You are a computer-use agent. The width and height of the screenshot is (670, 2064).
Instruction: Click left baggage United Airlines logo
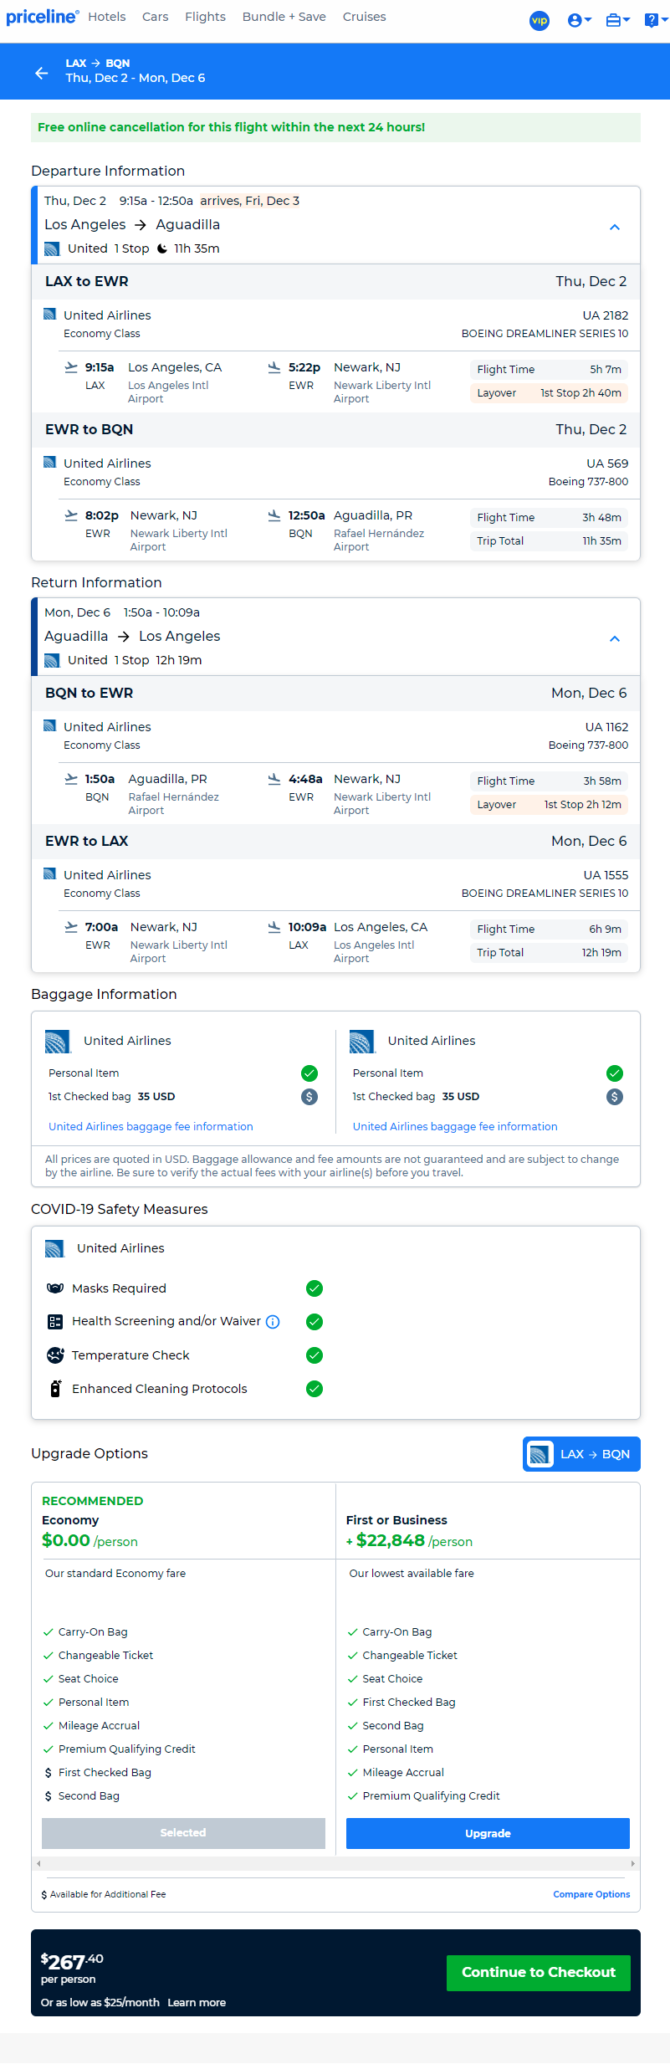pos(57,1042)
